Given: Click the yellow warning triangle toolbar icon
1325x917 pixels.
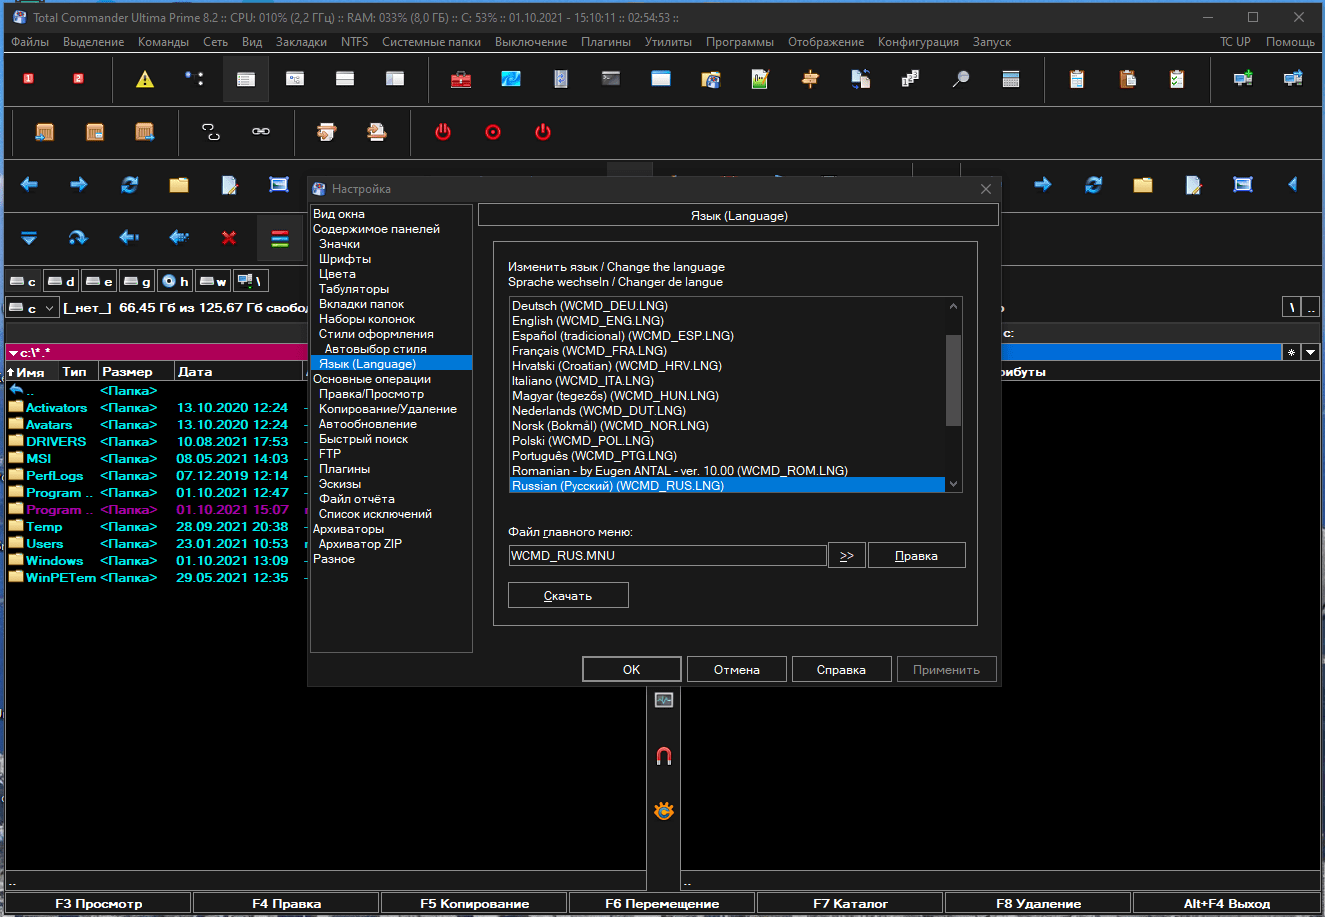Looking at the screenshot, I should click(145, 79).
